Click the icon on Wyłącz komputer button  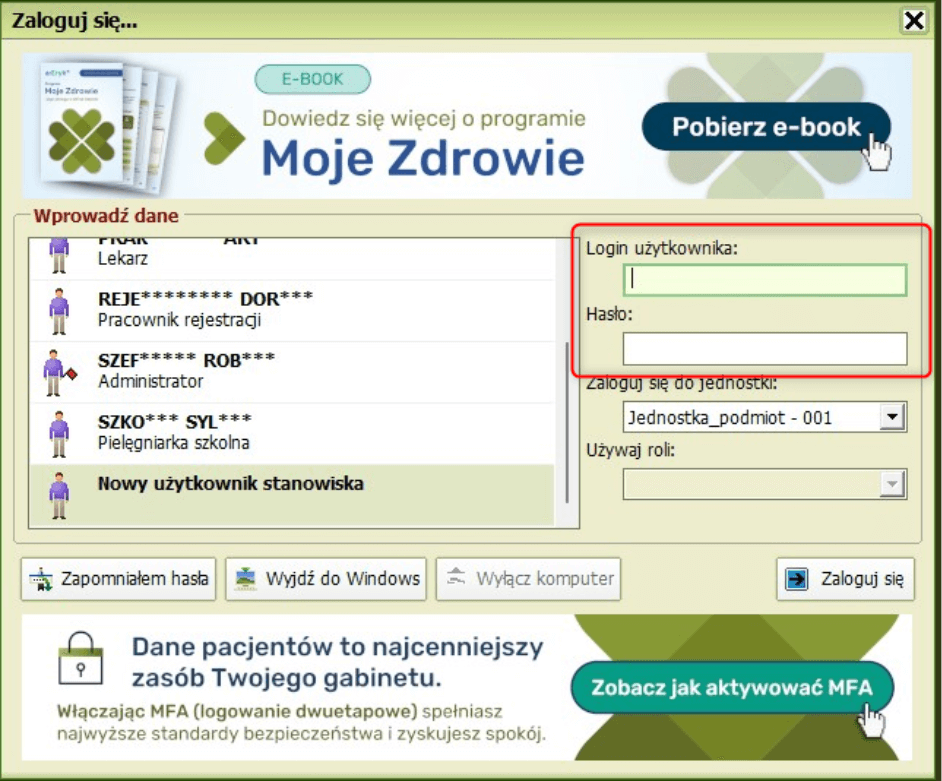(x=456, y=577)
